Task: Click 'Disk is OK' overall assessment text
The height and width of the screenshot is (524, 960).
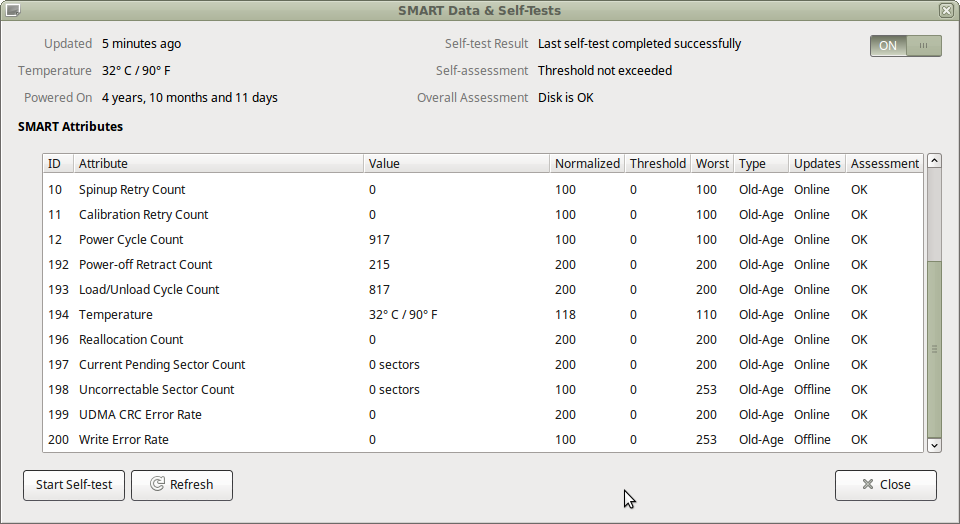Action: tap(566, 98)
